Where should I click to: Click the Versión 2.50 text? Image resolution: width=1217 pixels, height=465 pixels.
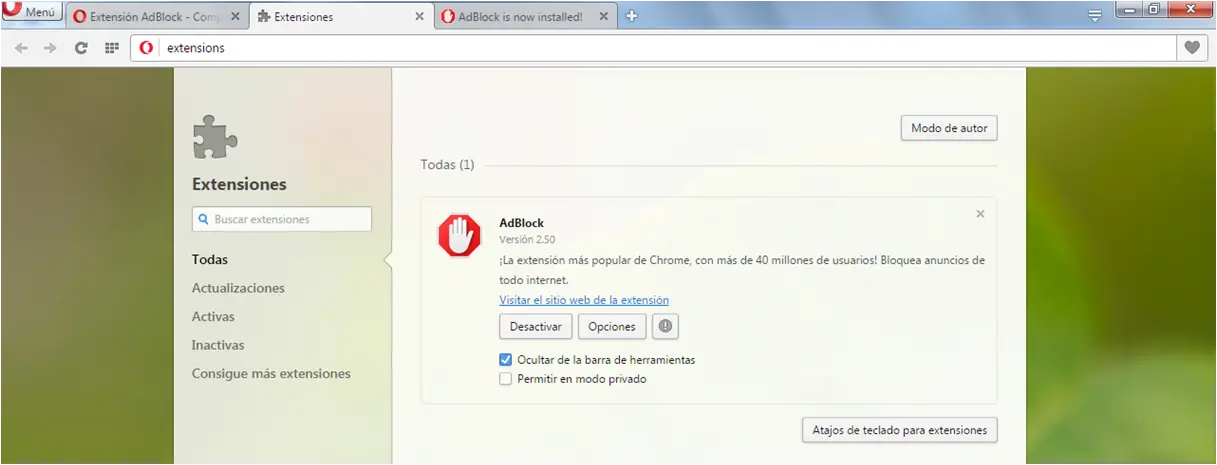point(527,240)
